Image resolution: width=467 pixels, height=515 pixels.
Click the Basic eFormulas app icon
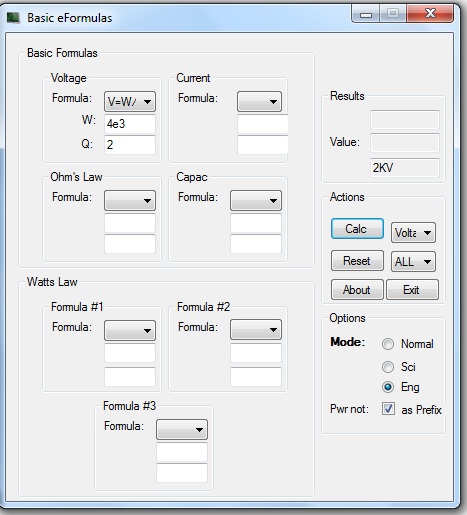pyautogui.click(x=13, y=18)
